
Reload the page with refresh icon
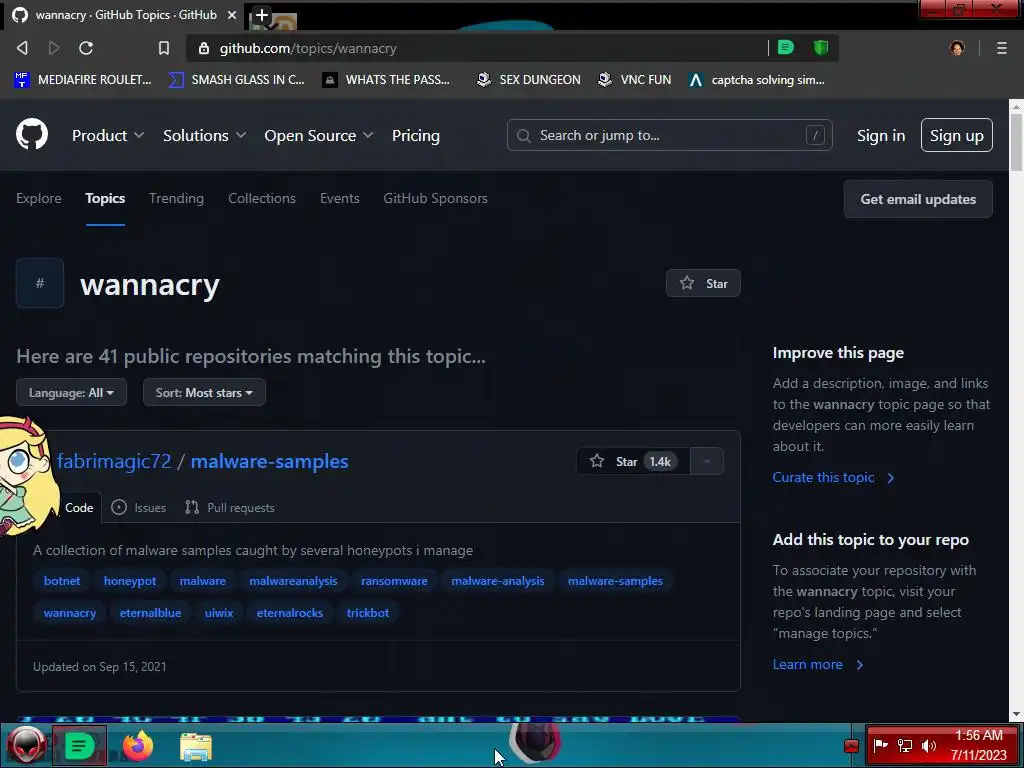86,48
